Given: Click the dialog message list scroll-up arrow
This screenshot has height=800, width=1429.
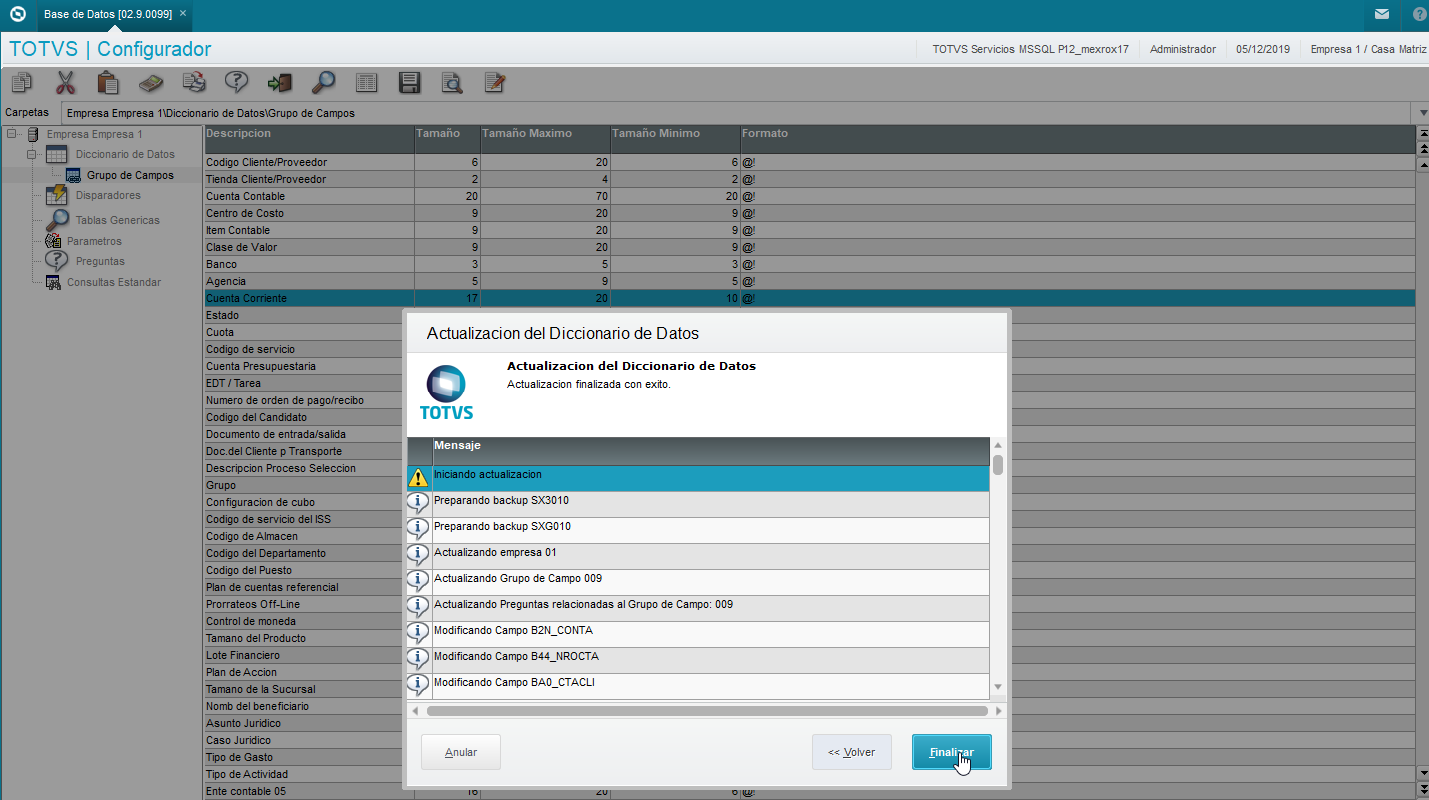Looking at the screenshot, I should [997, 445].
